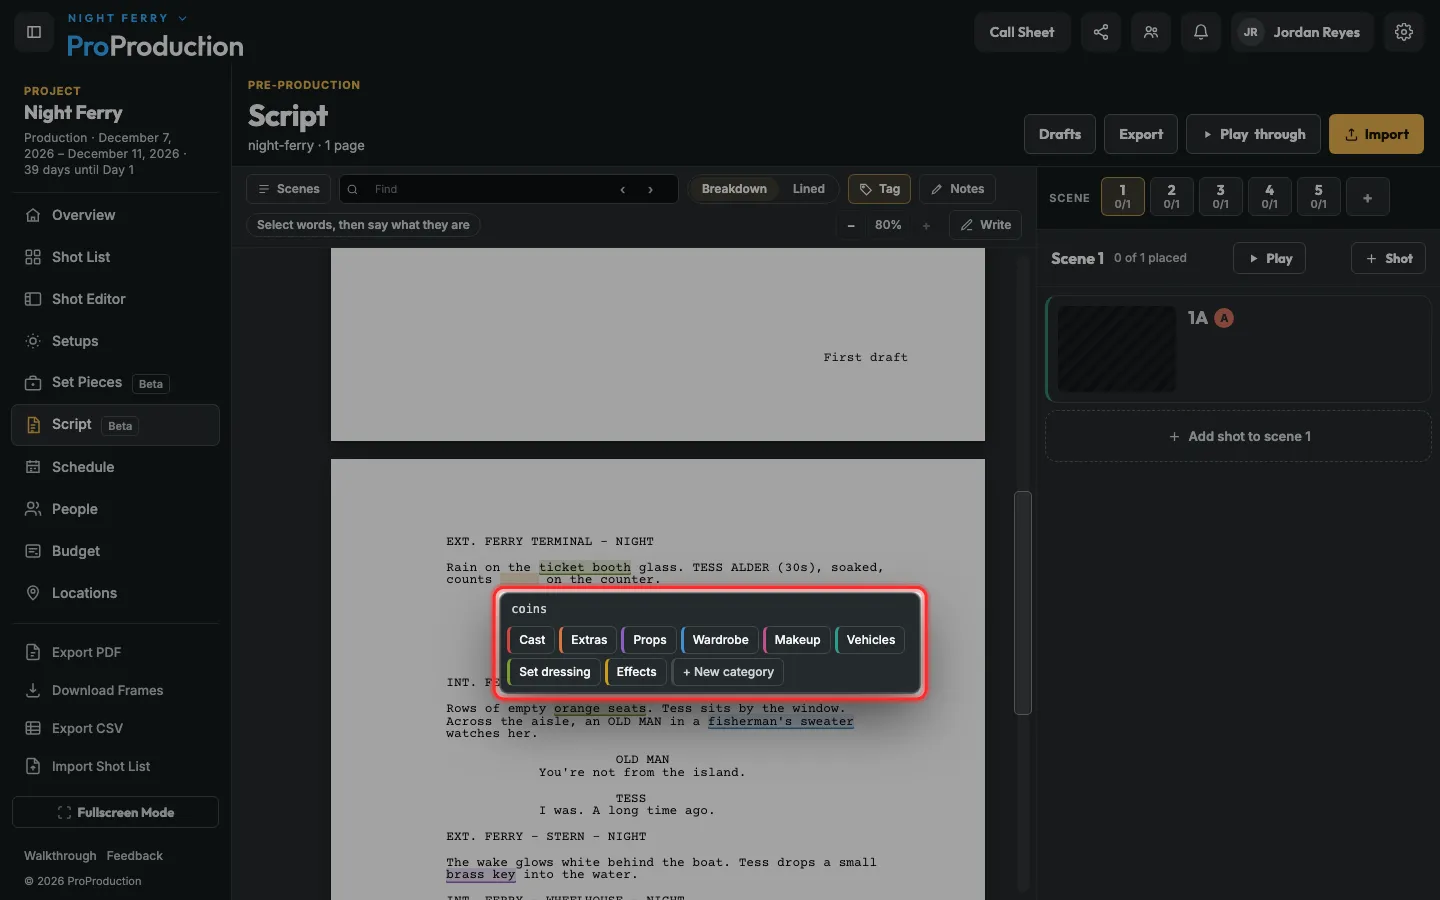This screenshot has height=900, width=1440.
Task: Toggle Tag mode
Action: coord(880,189)
